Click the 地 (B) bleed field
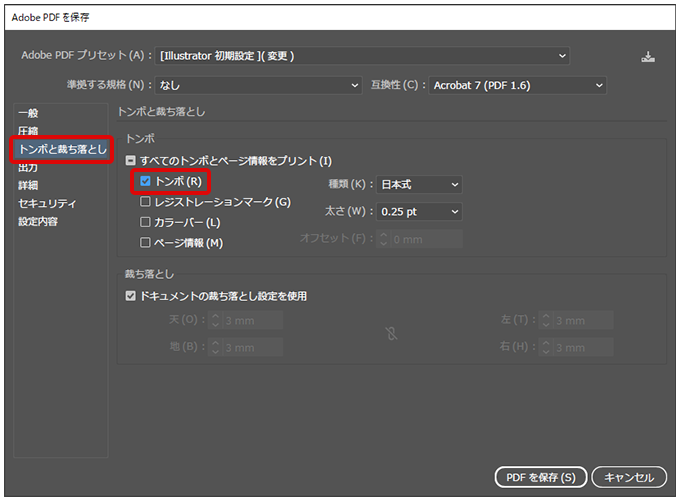Image resolution: width=680 pixels, height=500 pixels. tap(253, 347)
